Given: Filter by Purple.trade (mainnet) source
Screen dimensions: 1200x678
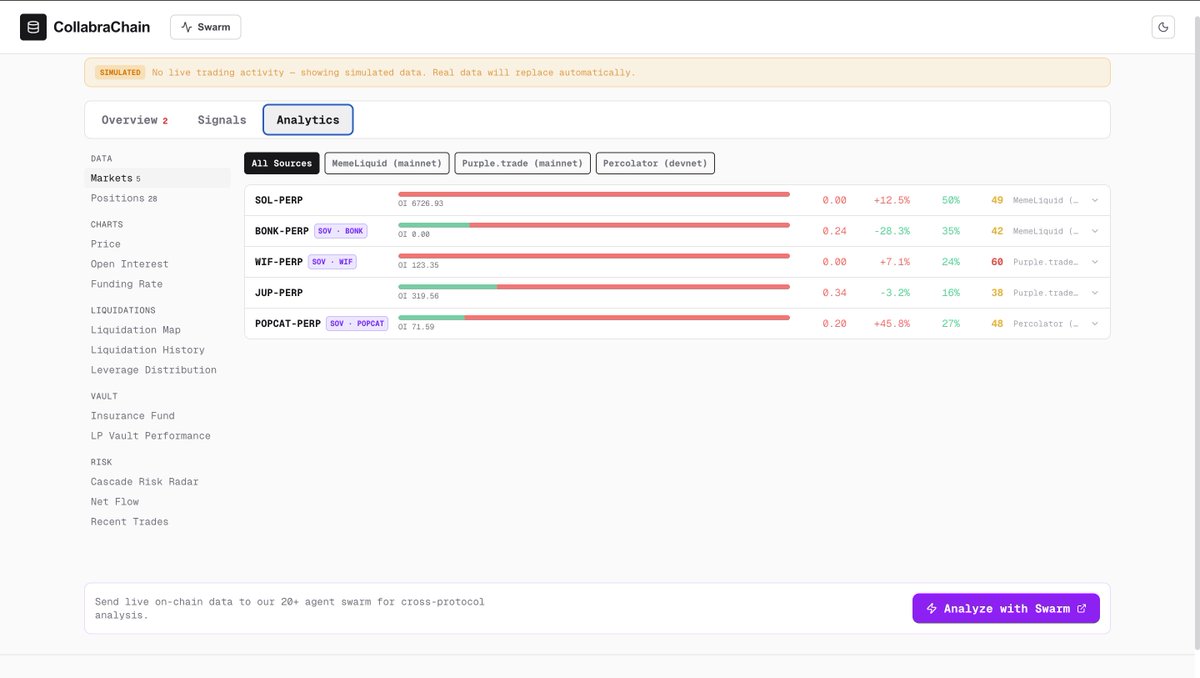Looking at the screenshot, I should coord(522,163).
